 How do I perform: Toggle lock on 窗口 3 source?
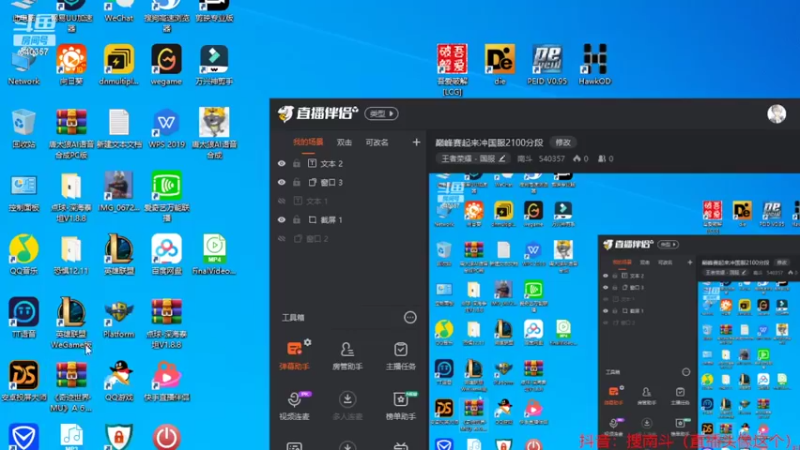[296, 182]
